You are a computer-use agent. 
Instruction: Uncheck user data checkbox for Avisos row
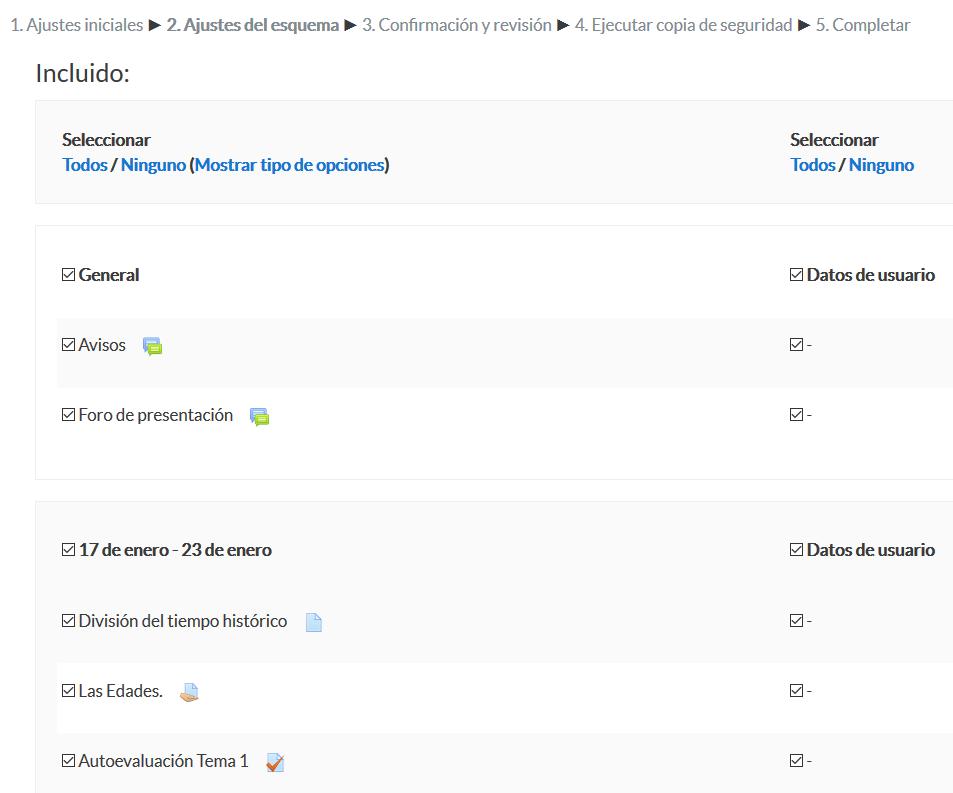tap(796, 345)
